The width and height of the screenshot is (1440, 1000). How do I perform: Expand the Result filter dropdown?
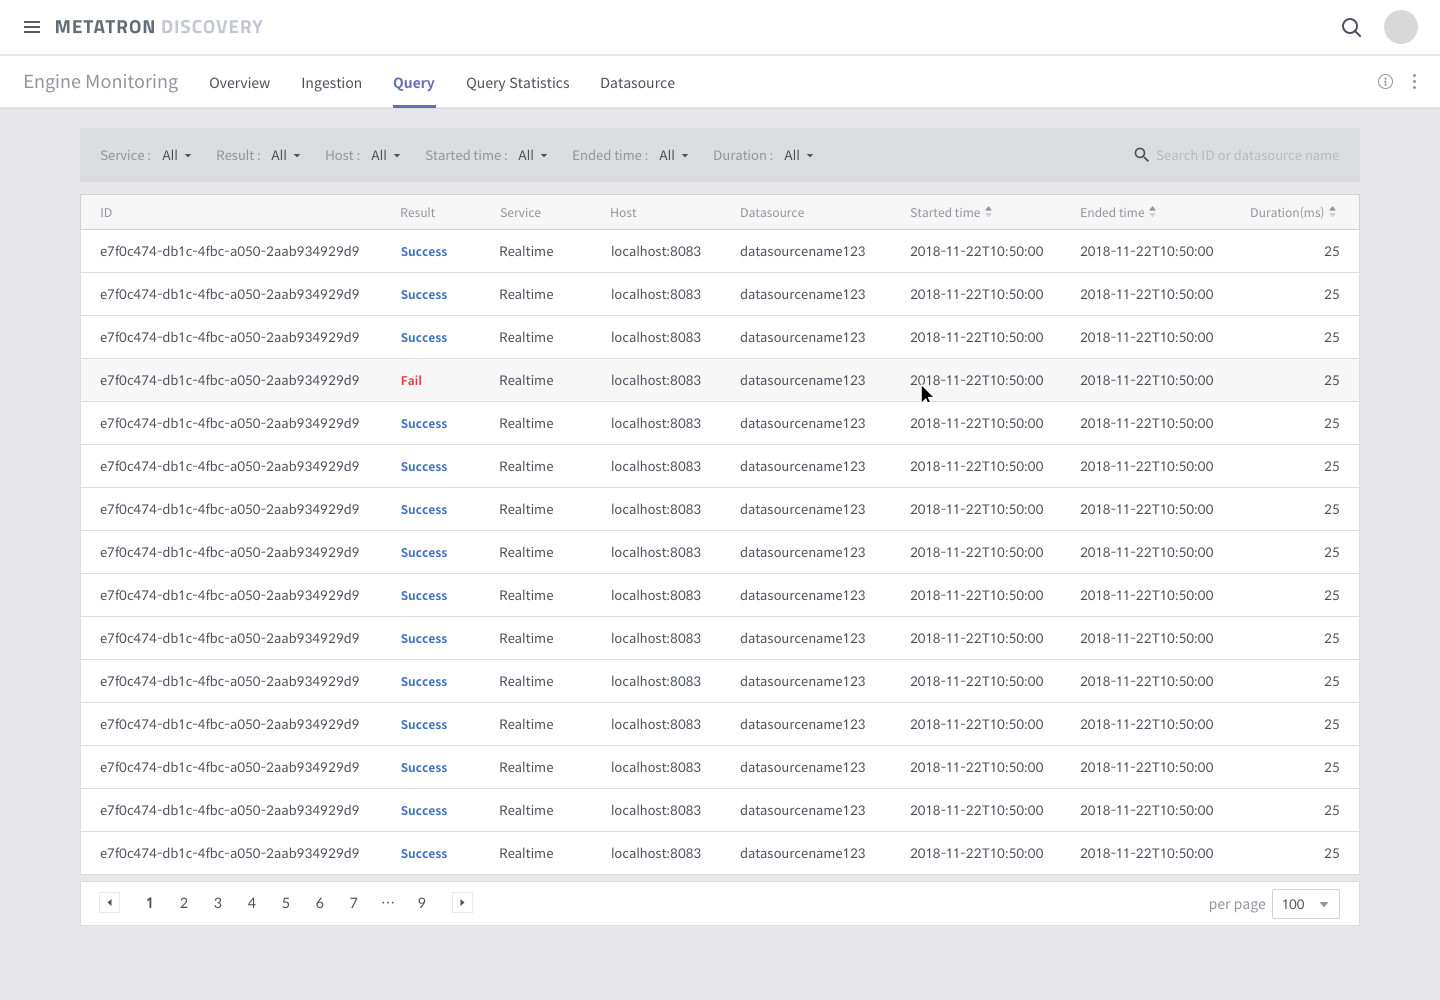pyautogui.click(x=286, y=156)
